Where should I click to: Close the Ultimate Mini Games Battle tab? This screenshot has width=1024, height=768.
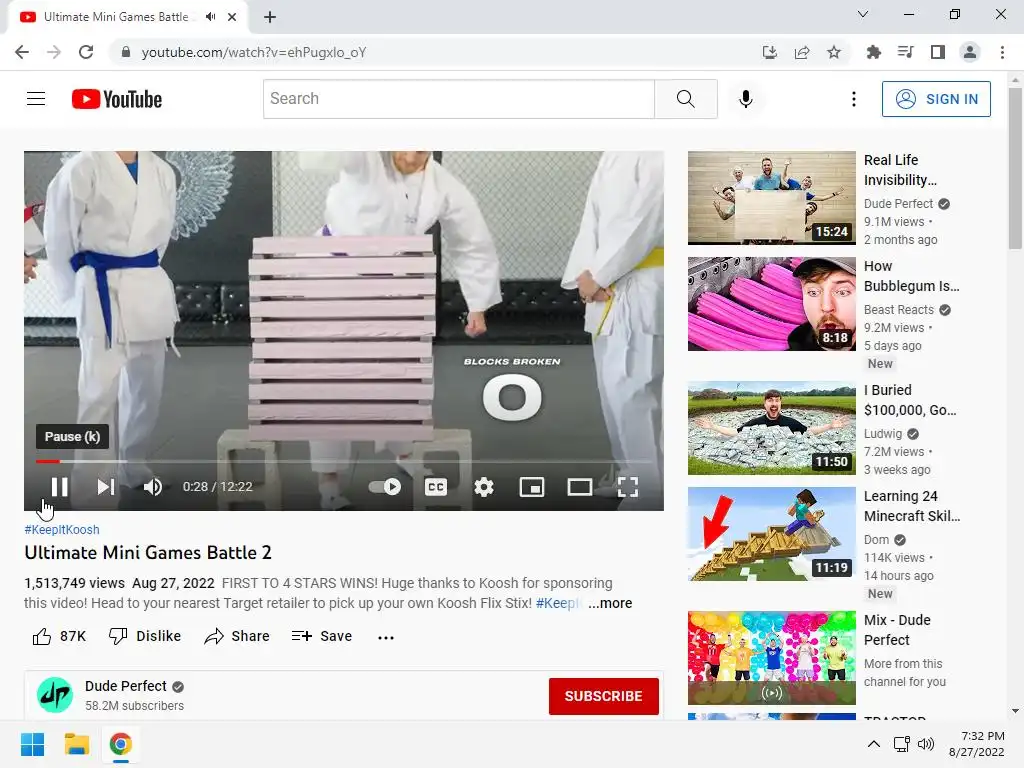pos(232,17)
